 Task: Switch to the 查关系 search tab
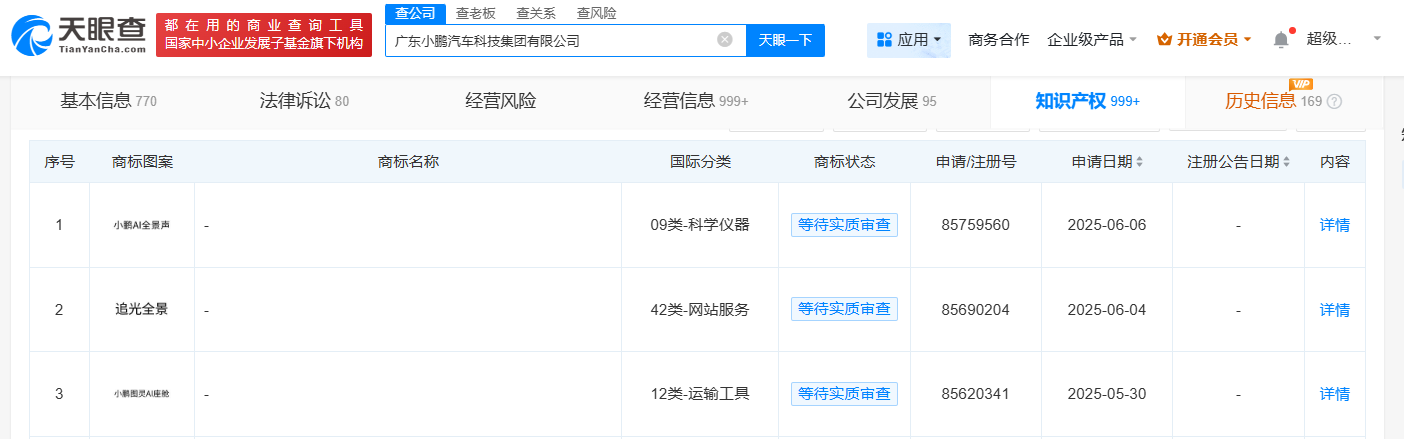536,13
